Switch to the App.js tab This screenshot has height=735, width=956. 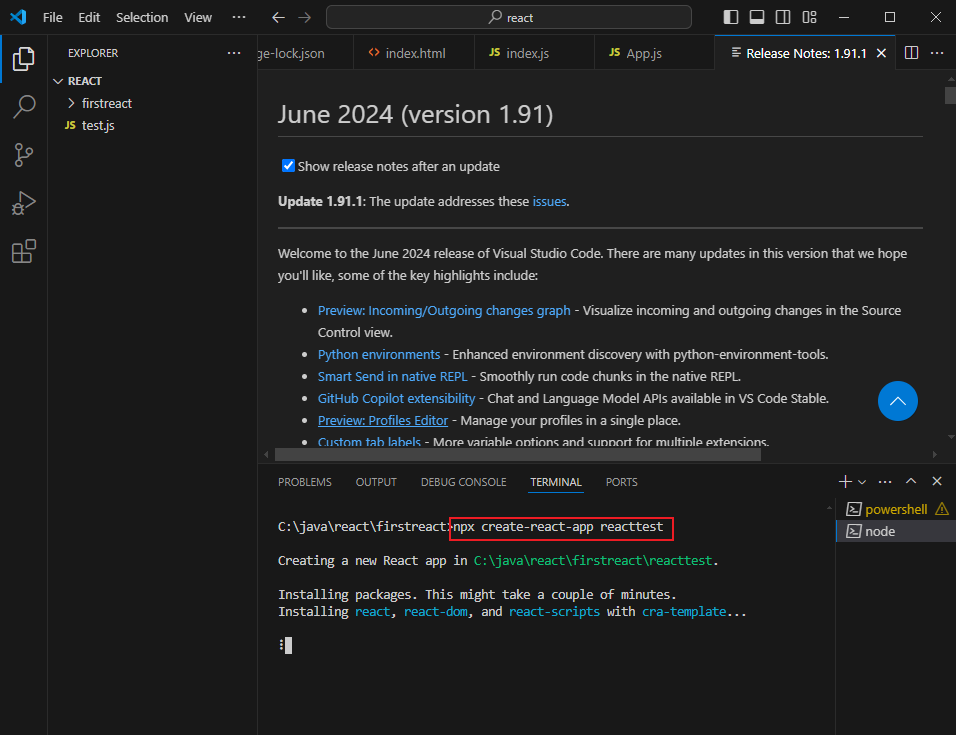tap(654, 53)
